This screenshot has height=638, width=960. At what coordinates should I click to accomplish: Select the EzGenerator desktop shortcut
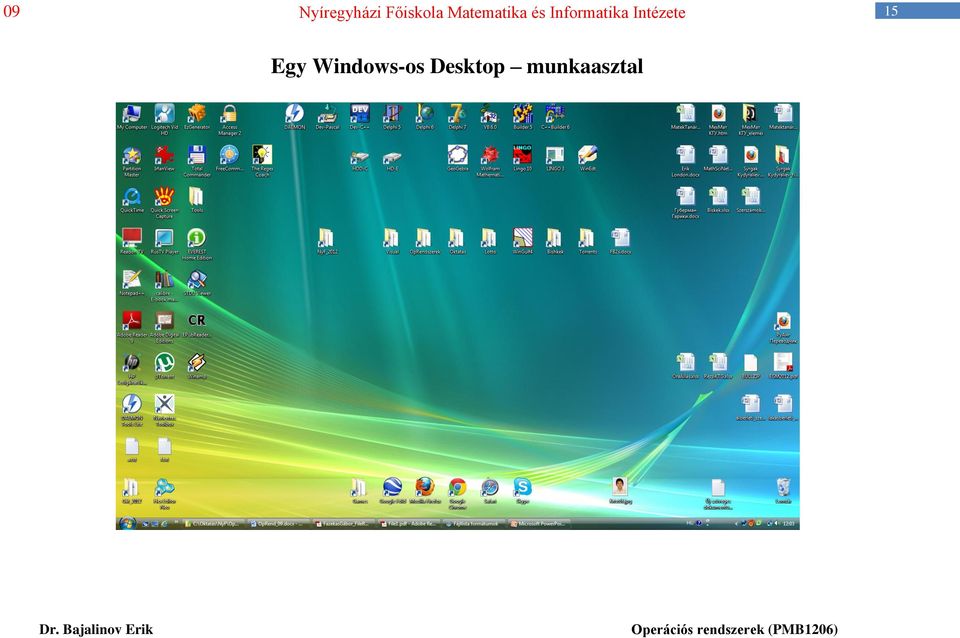197,118
